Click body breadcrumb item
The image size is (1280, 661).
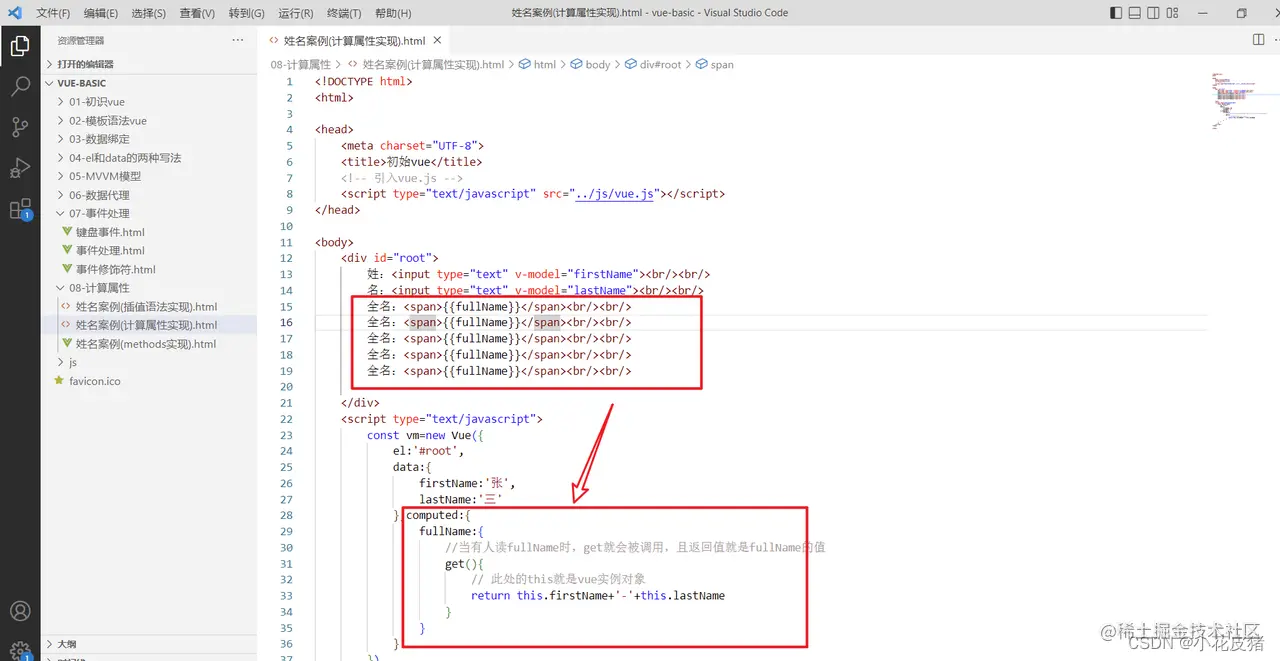[590, 64]
